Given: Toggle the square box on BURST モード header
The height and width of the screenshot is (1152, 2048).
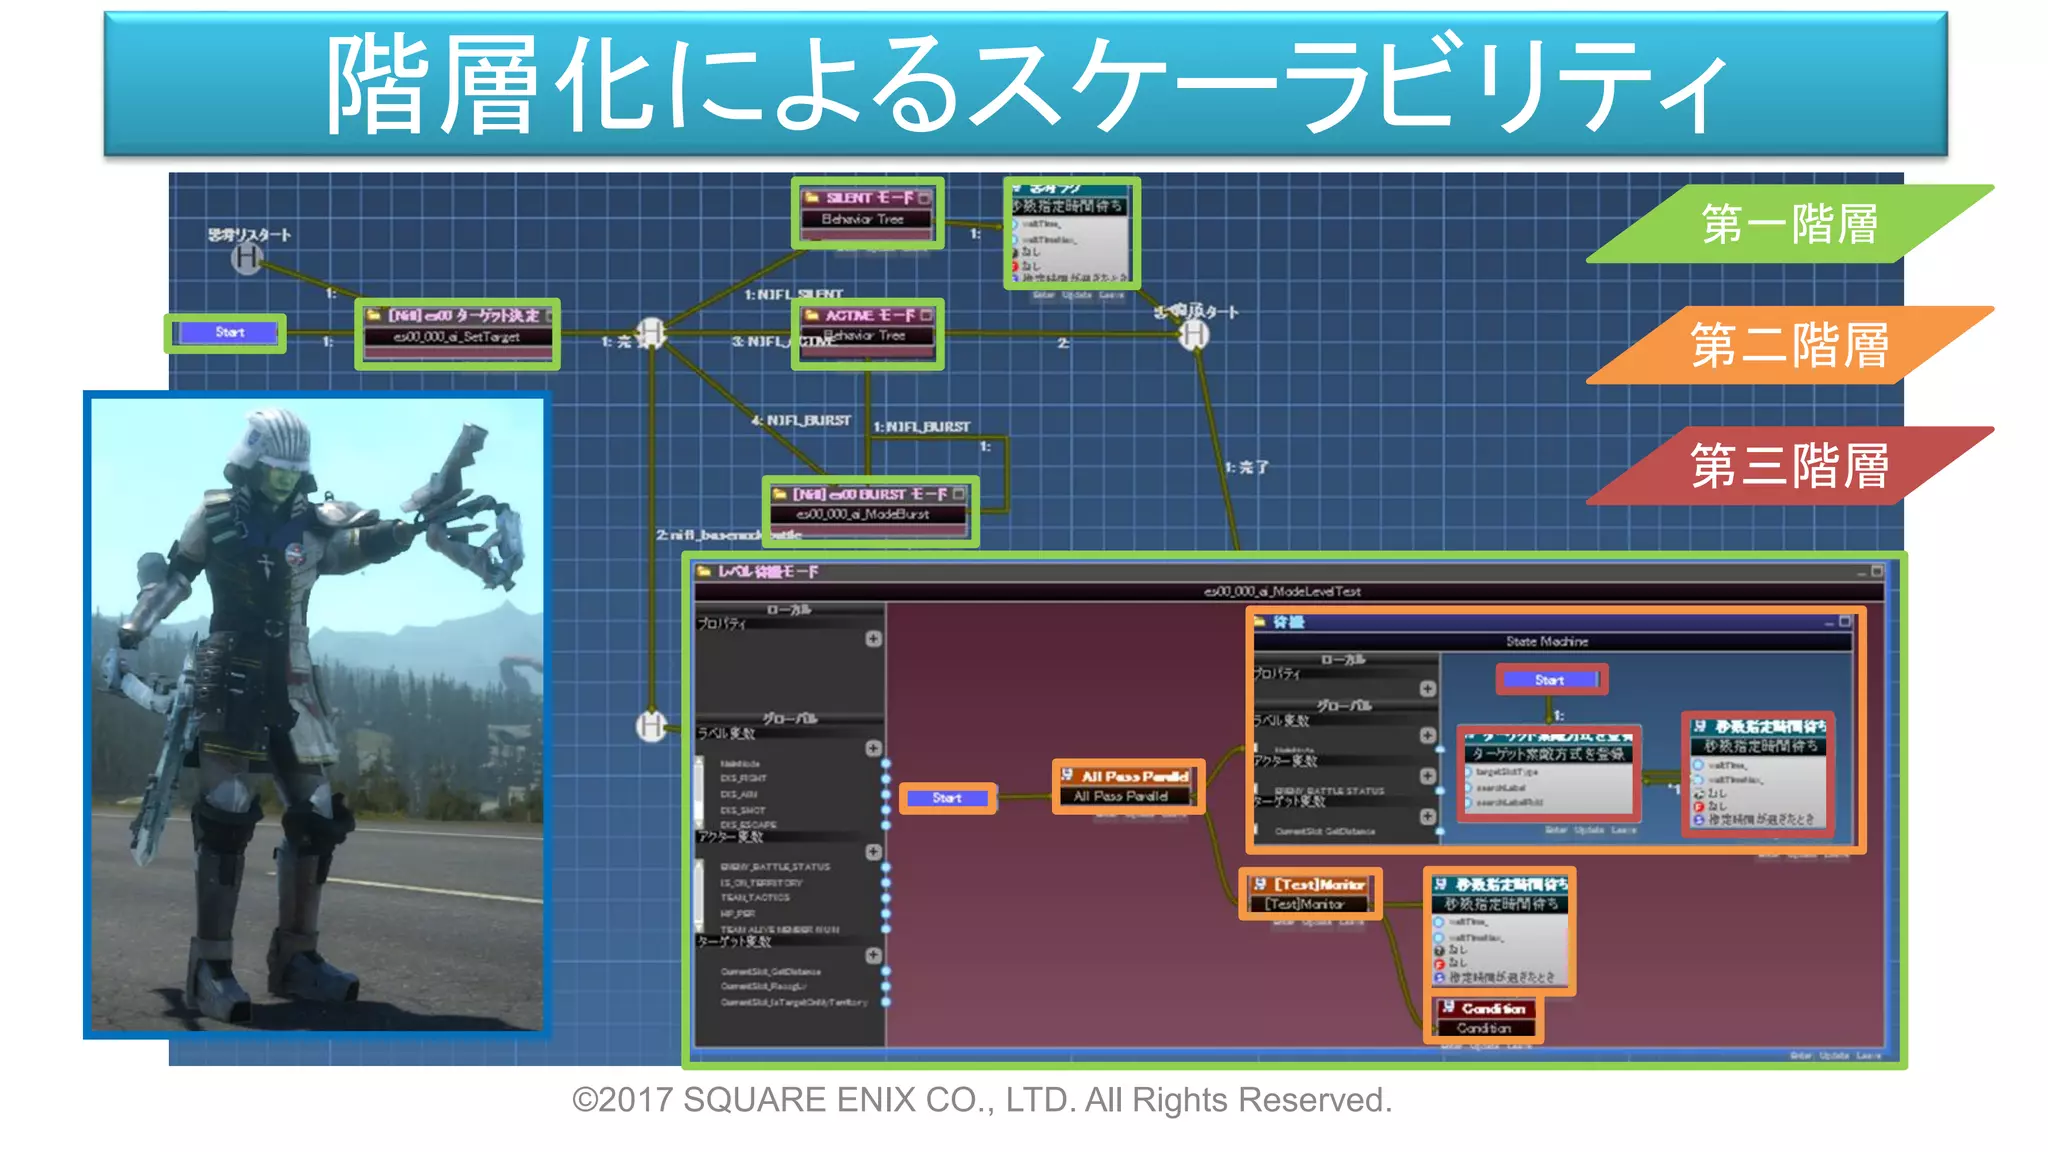Looking at the screenshot, I should [x=959, y=494].
